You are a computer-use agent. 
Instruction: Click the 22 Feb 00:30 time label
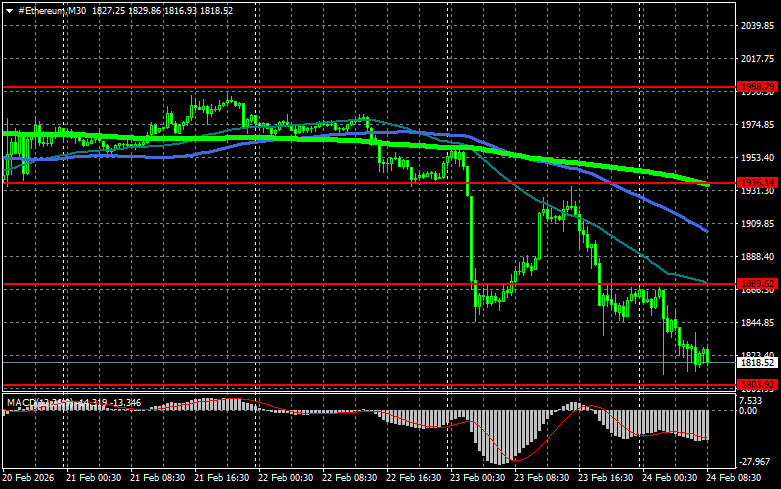285,480
